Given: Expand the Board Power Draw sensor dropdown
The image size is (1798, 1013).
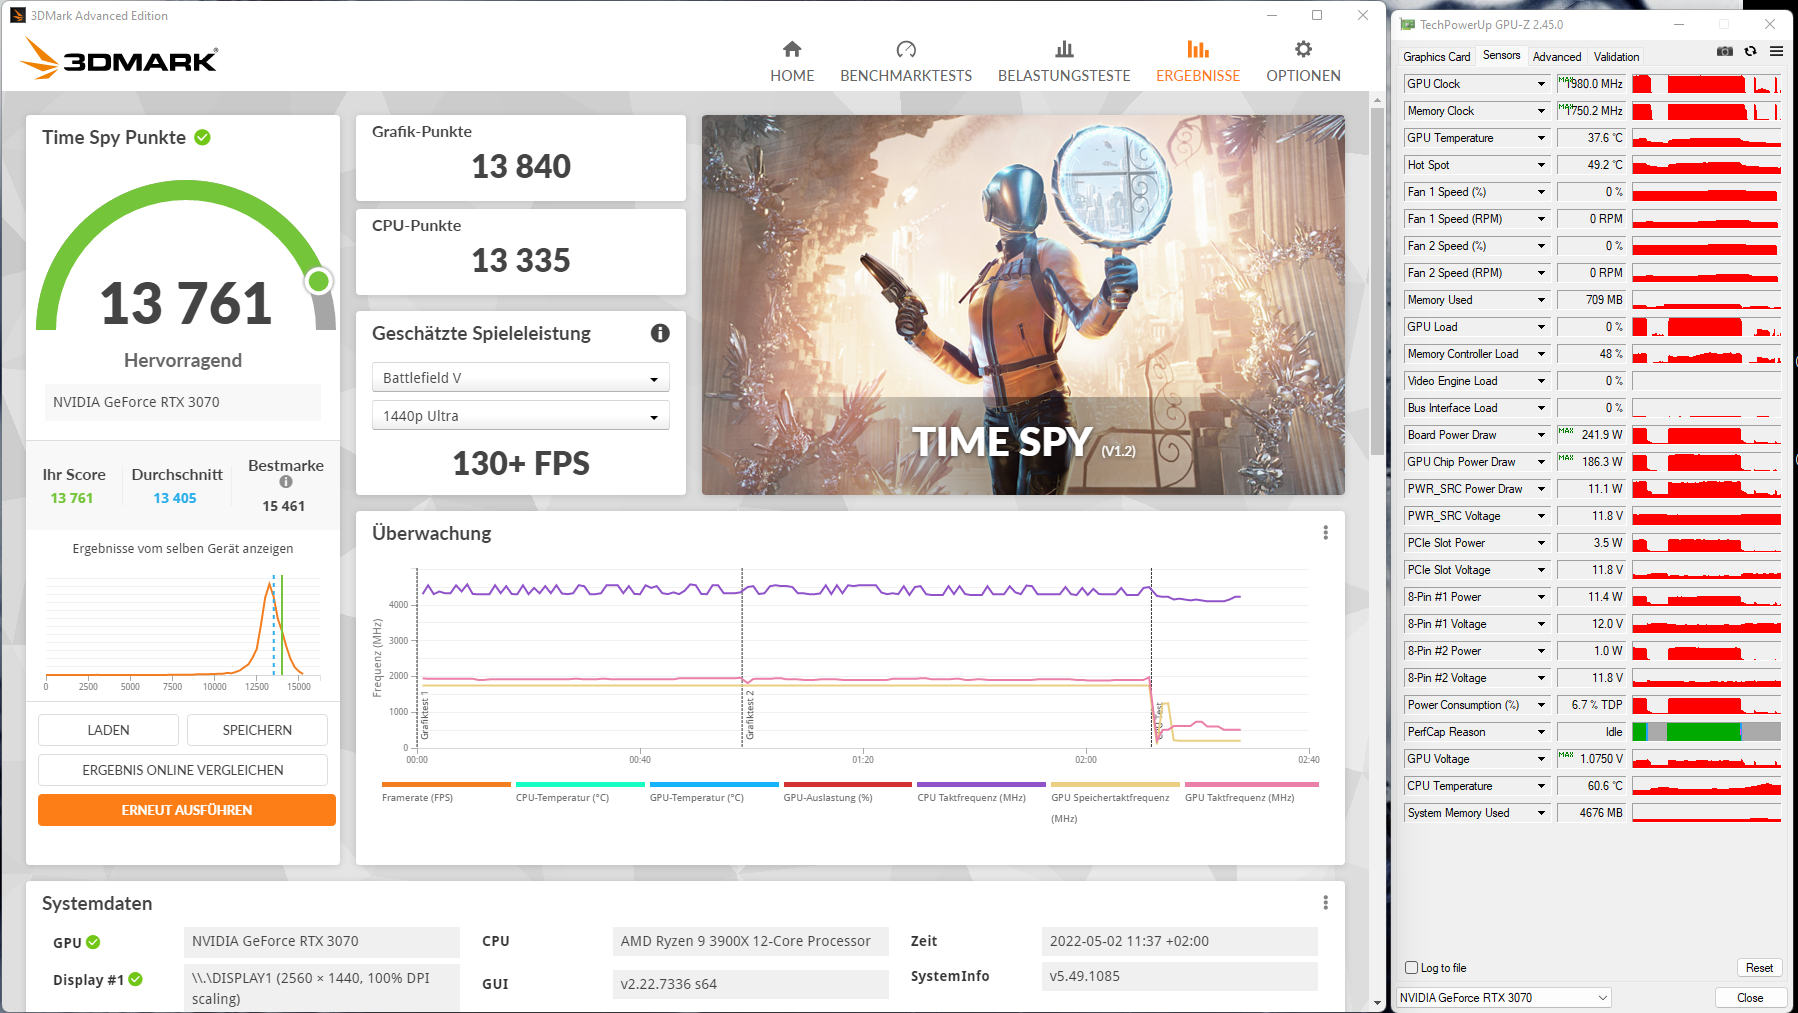Looking at the screenshot, I should (1541, 435).
